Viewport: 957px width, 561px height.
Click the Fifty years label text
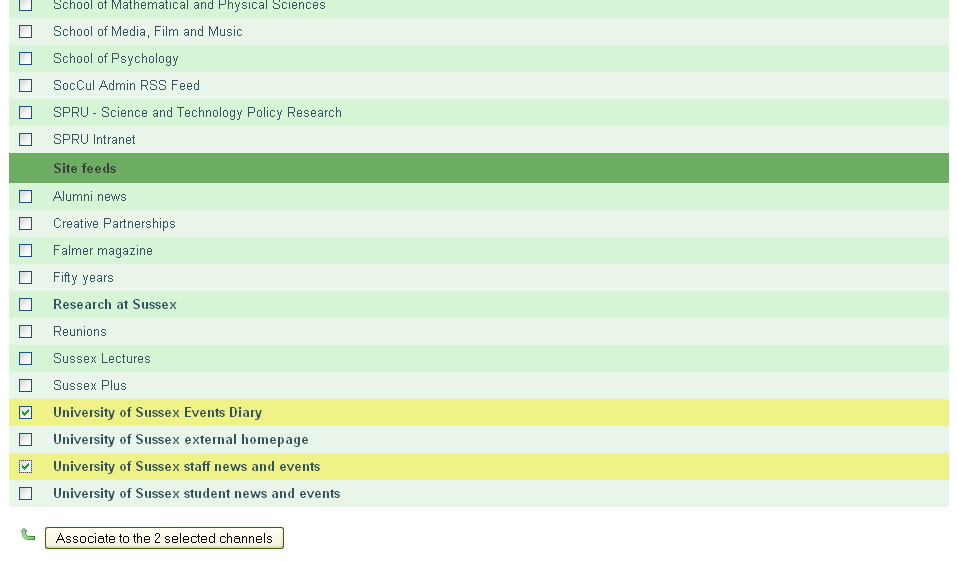point(84,278)
